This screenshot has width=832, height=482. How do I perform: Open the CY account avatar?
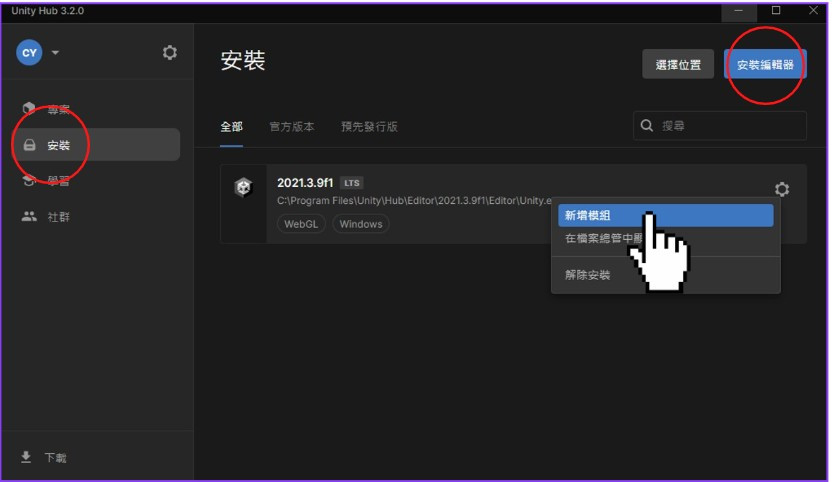[x=29, y=53]
